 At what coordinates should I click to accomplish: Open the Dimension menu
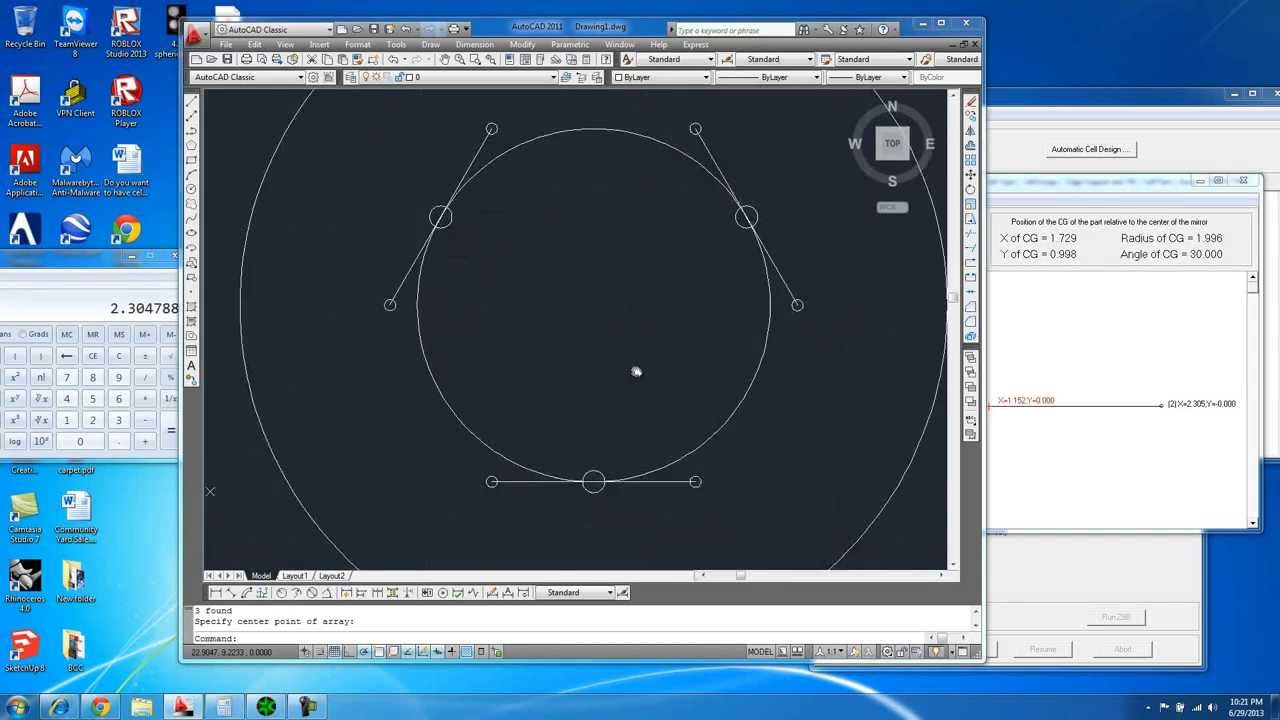tap(474, 45)
